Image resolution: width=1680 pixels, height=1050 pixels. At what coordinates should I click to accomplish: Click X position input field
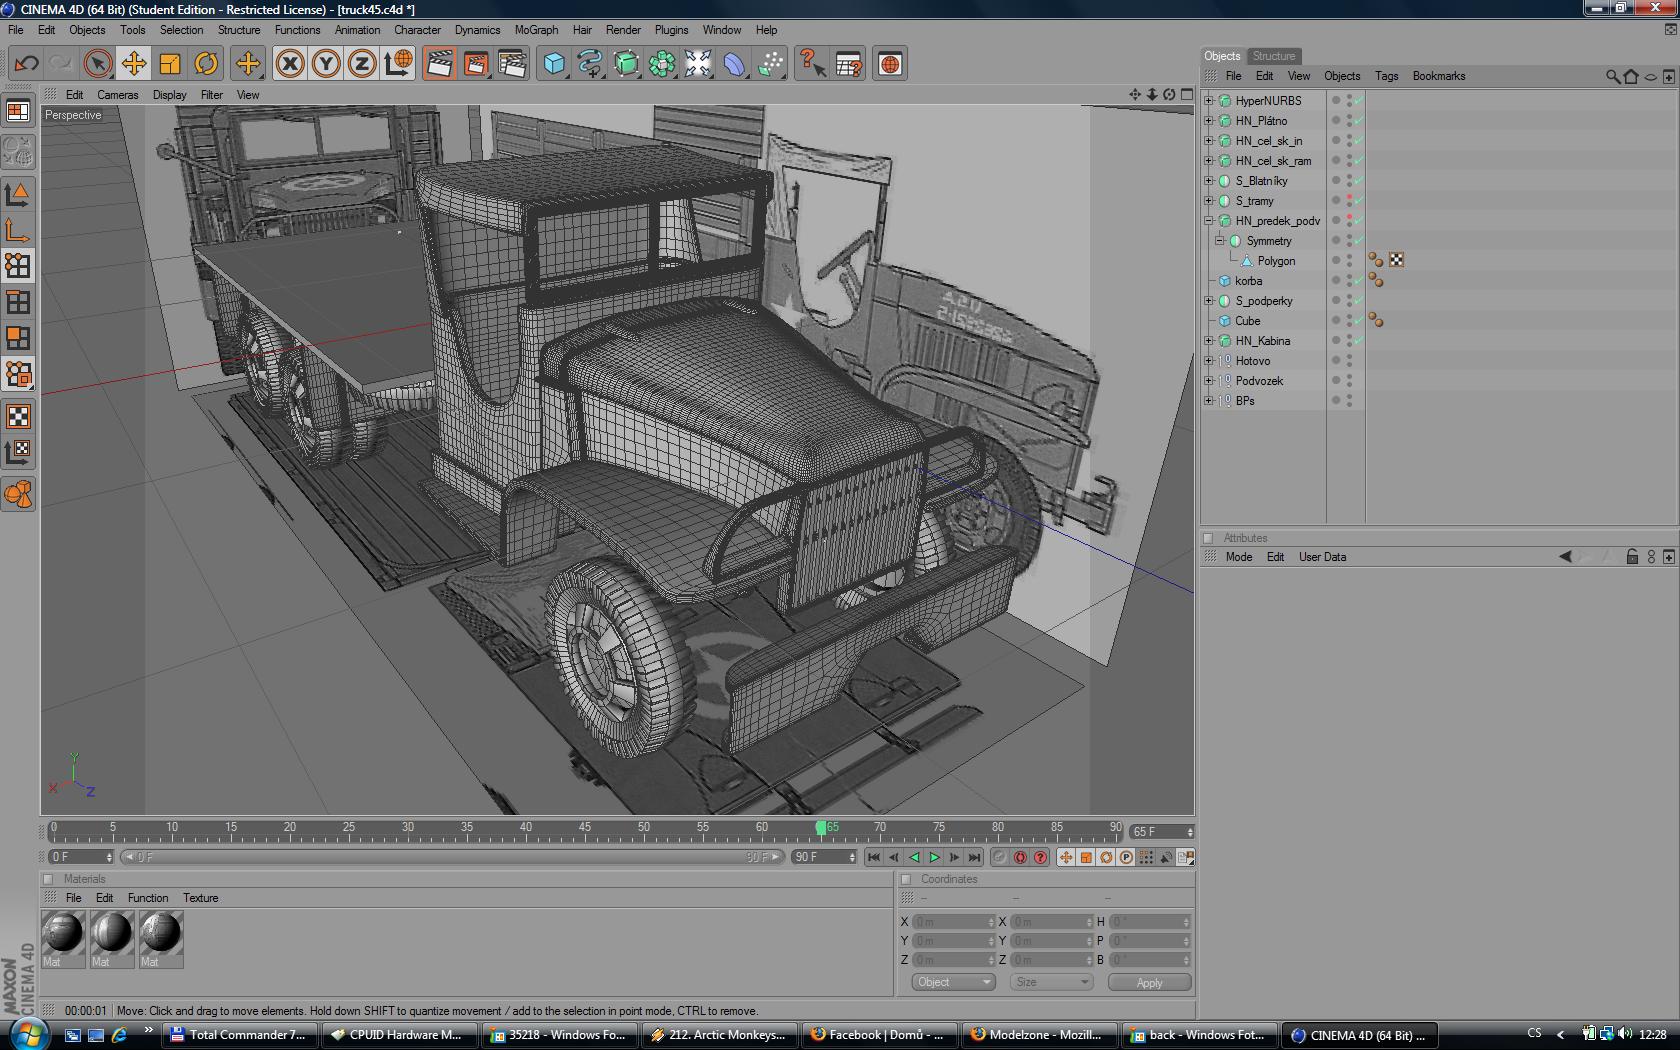click(x=954, y=922)
